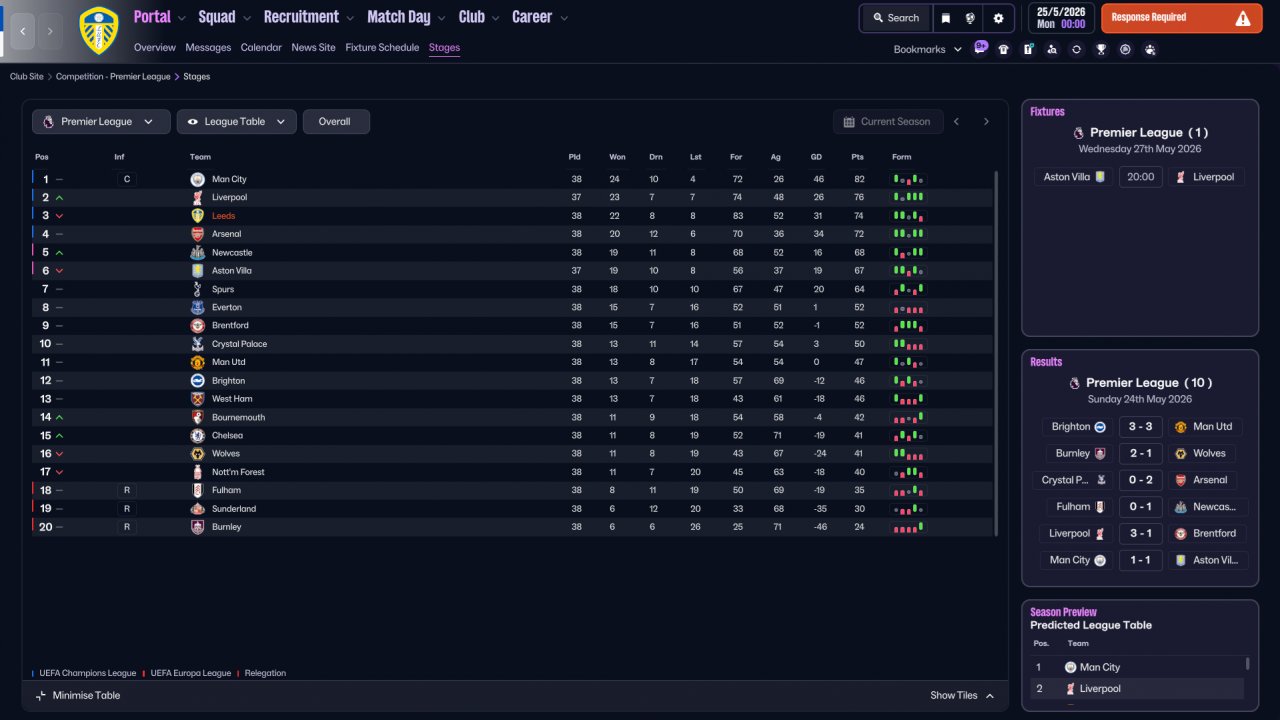1280x720 pixels.
Task: Switch to the Calendar tab
Action: click(x=261, y=47)
